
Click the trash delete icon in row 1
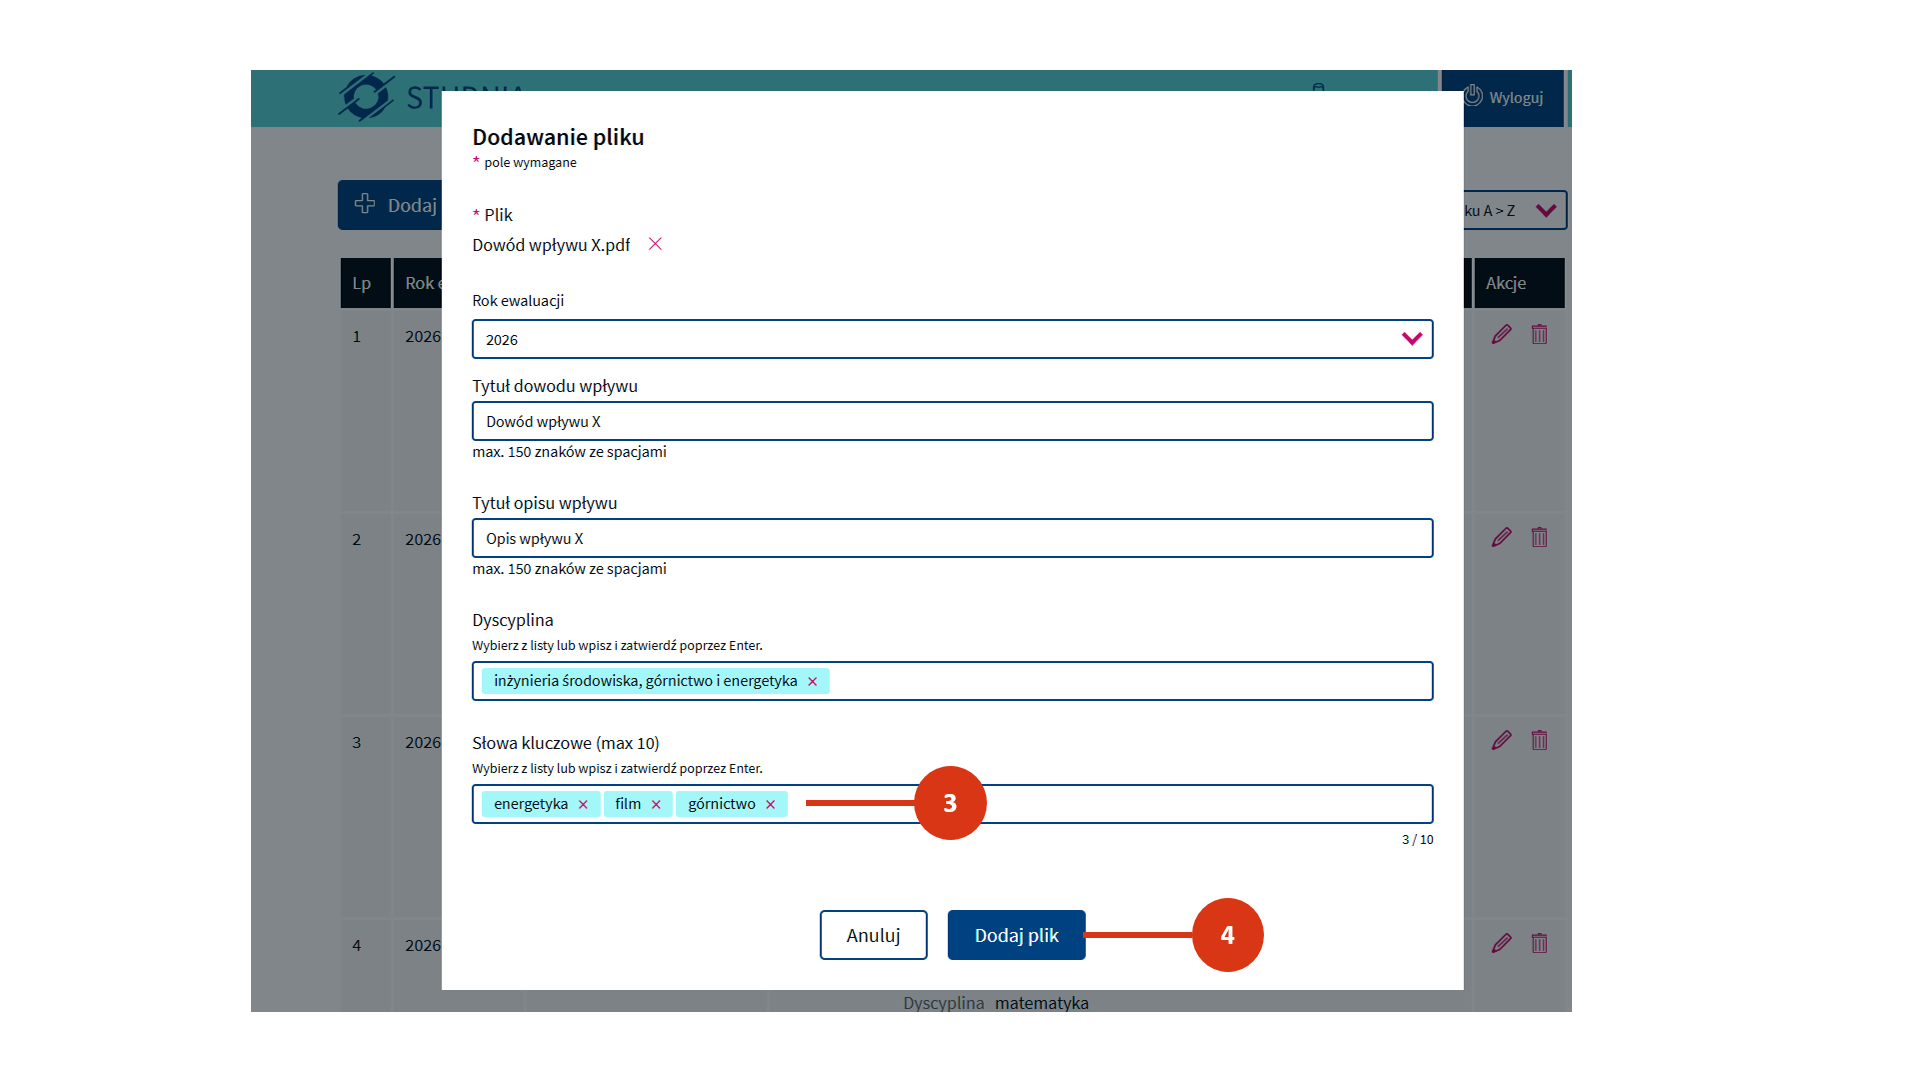(x=1539, y=335)
